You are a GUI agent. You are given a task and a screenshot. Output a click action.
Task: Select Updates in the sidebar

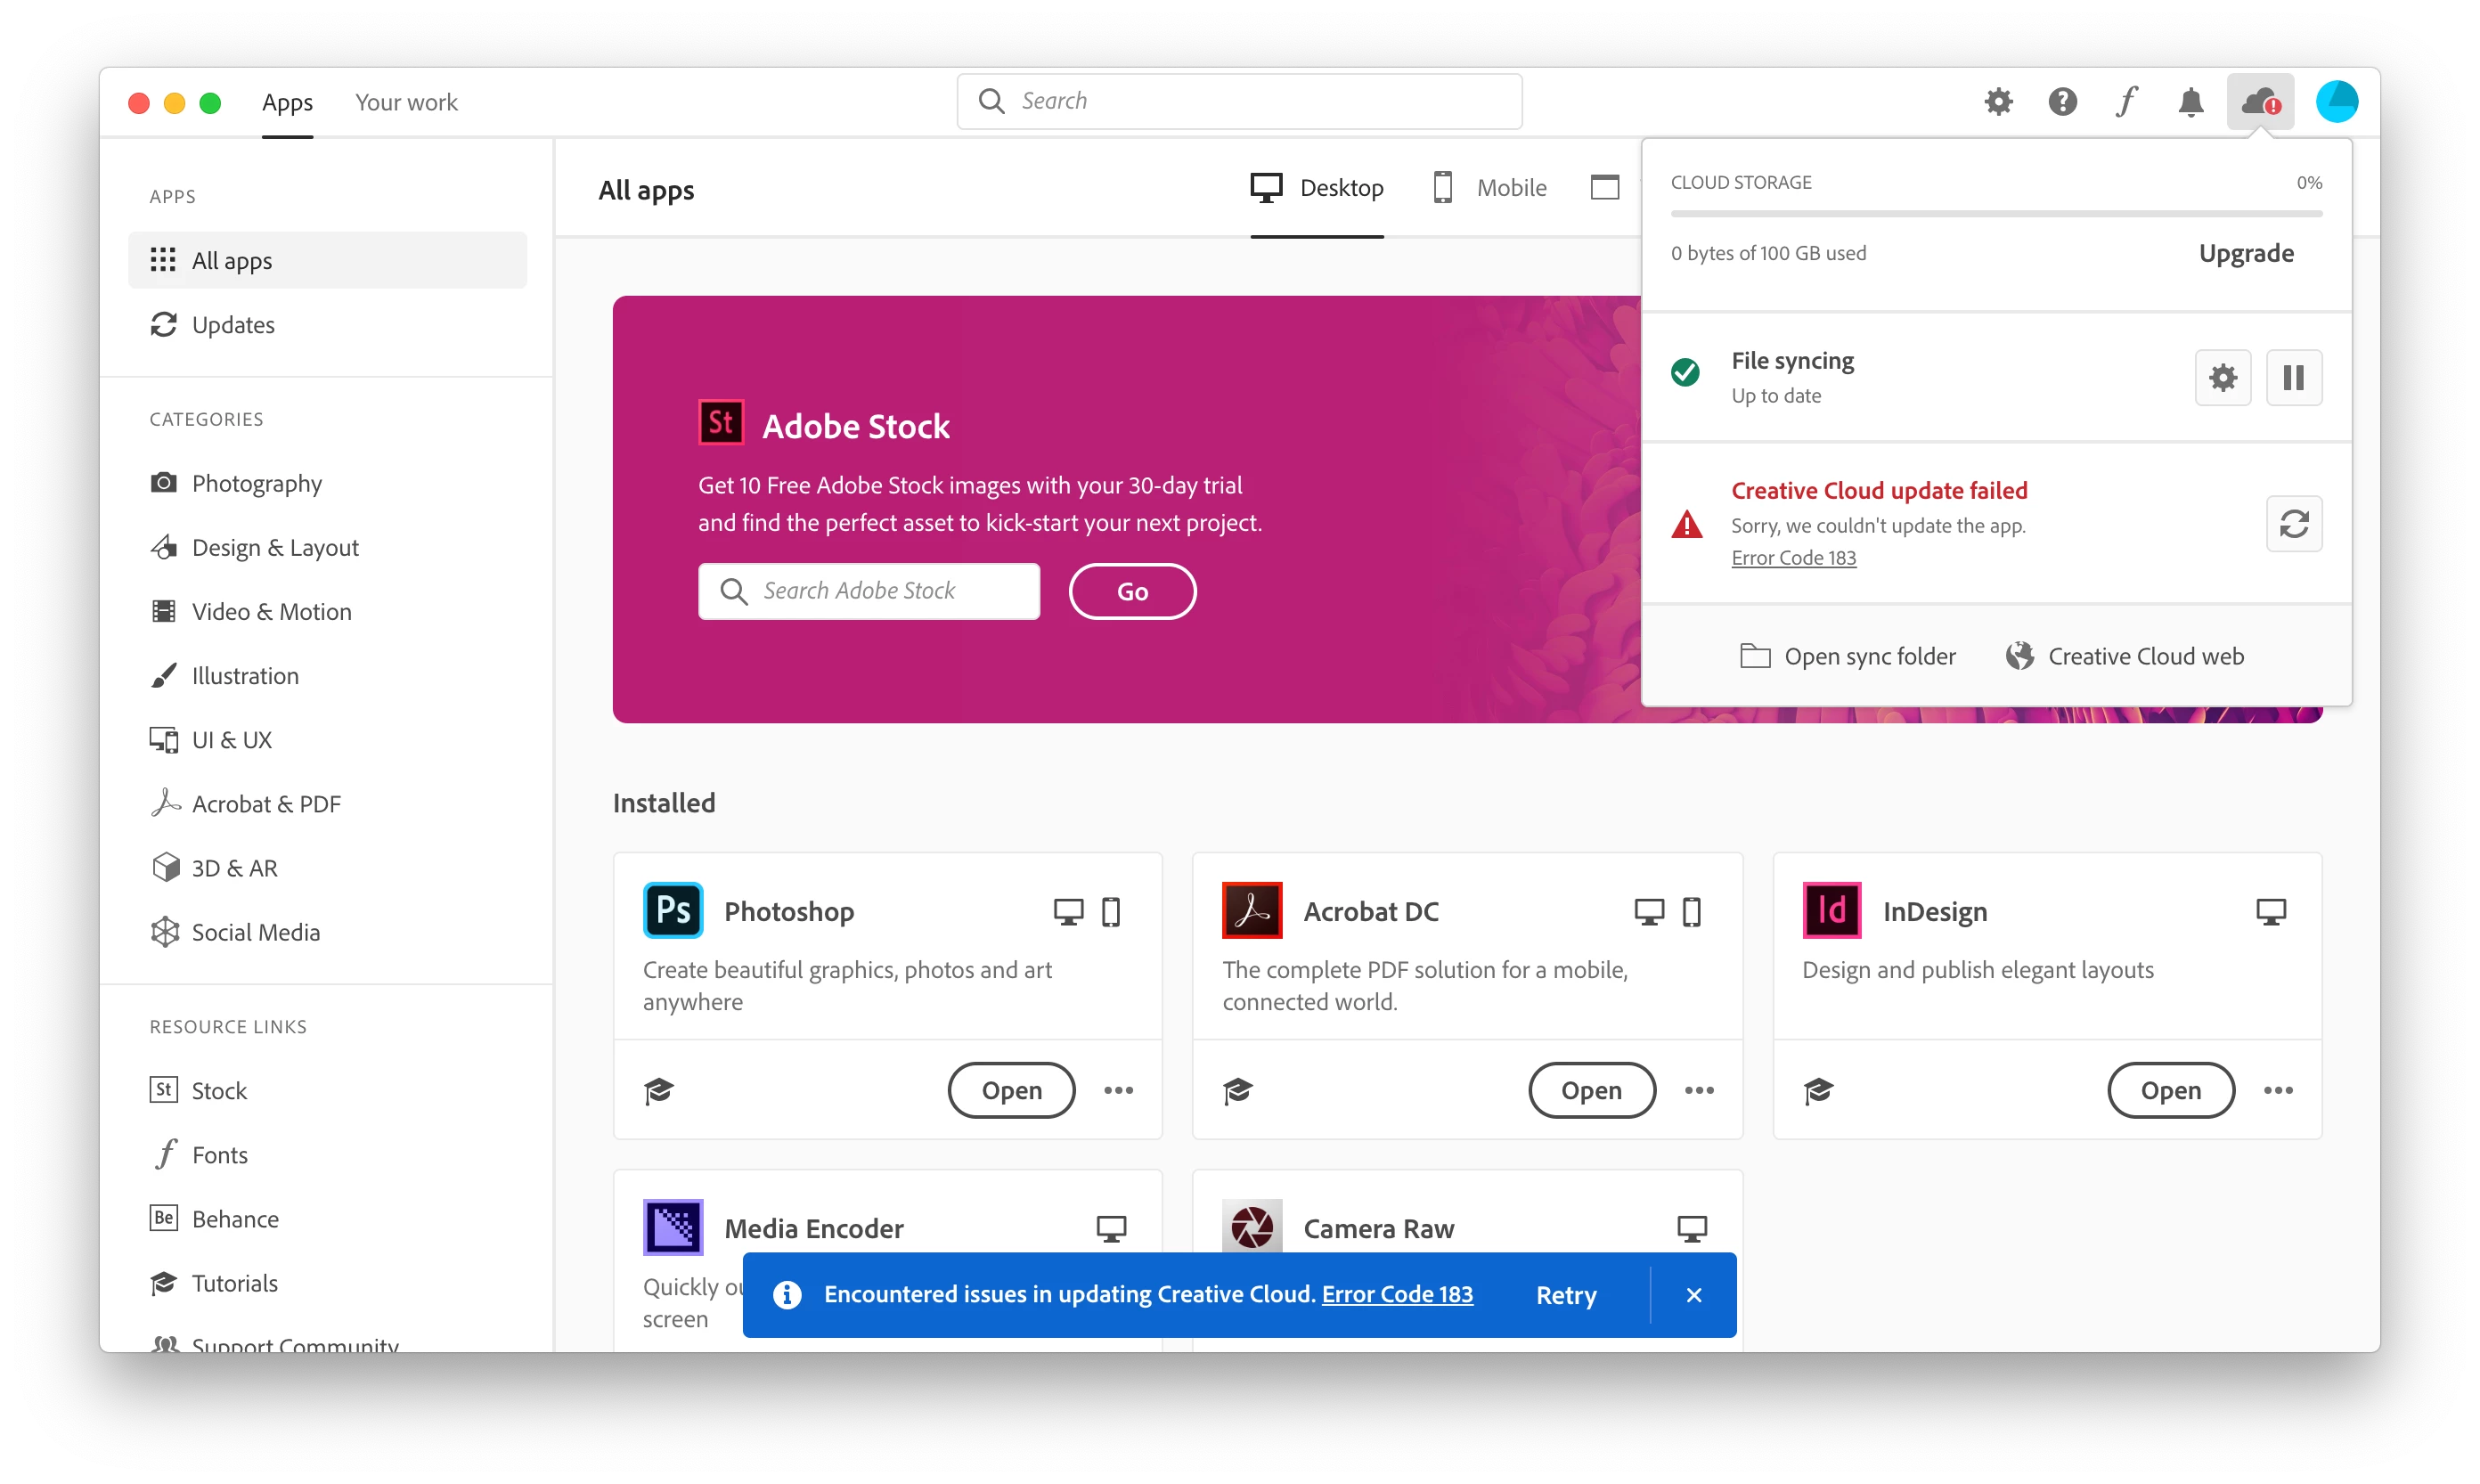(x=232, y=325)
